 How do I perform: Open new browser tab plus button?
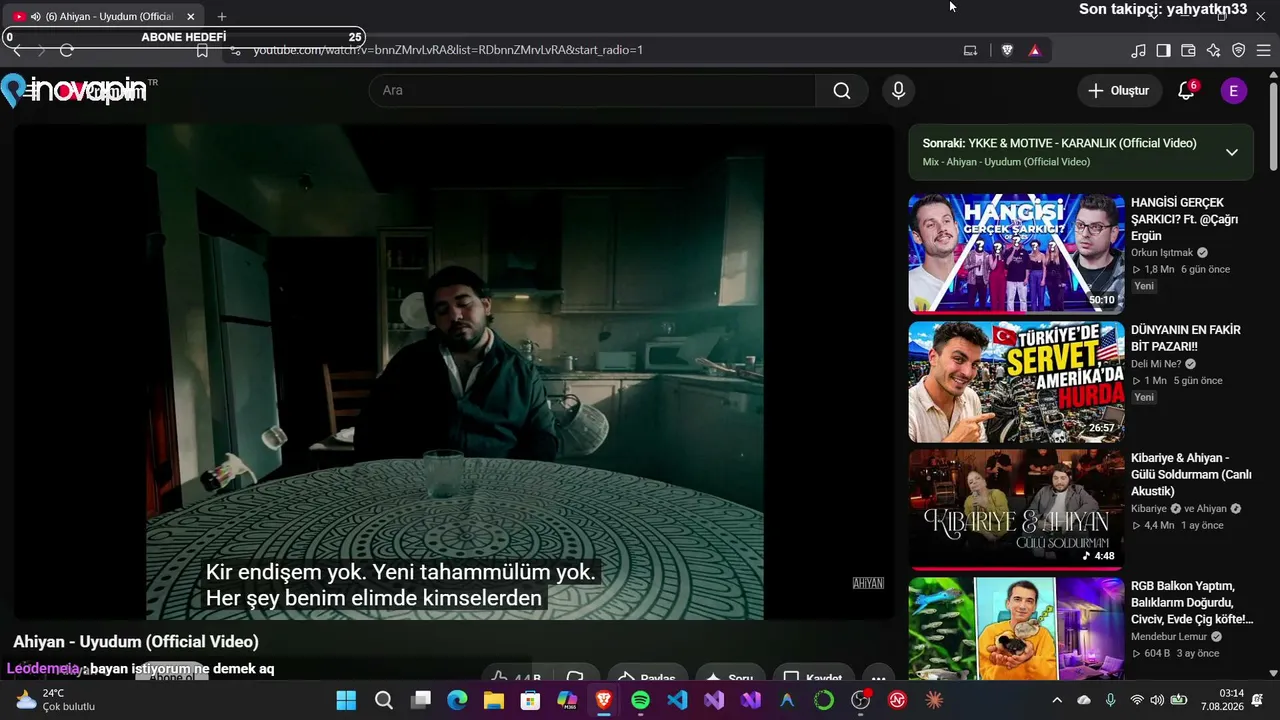coord(222,16)
